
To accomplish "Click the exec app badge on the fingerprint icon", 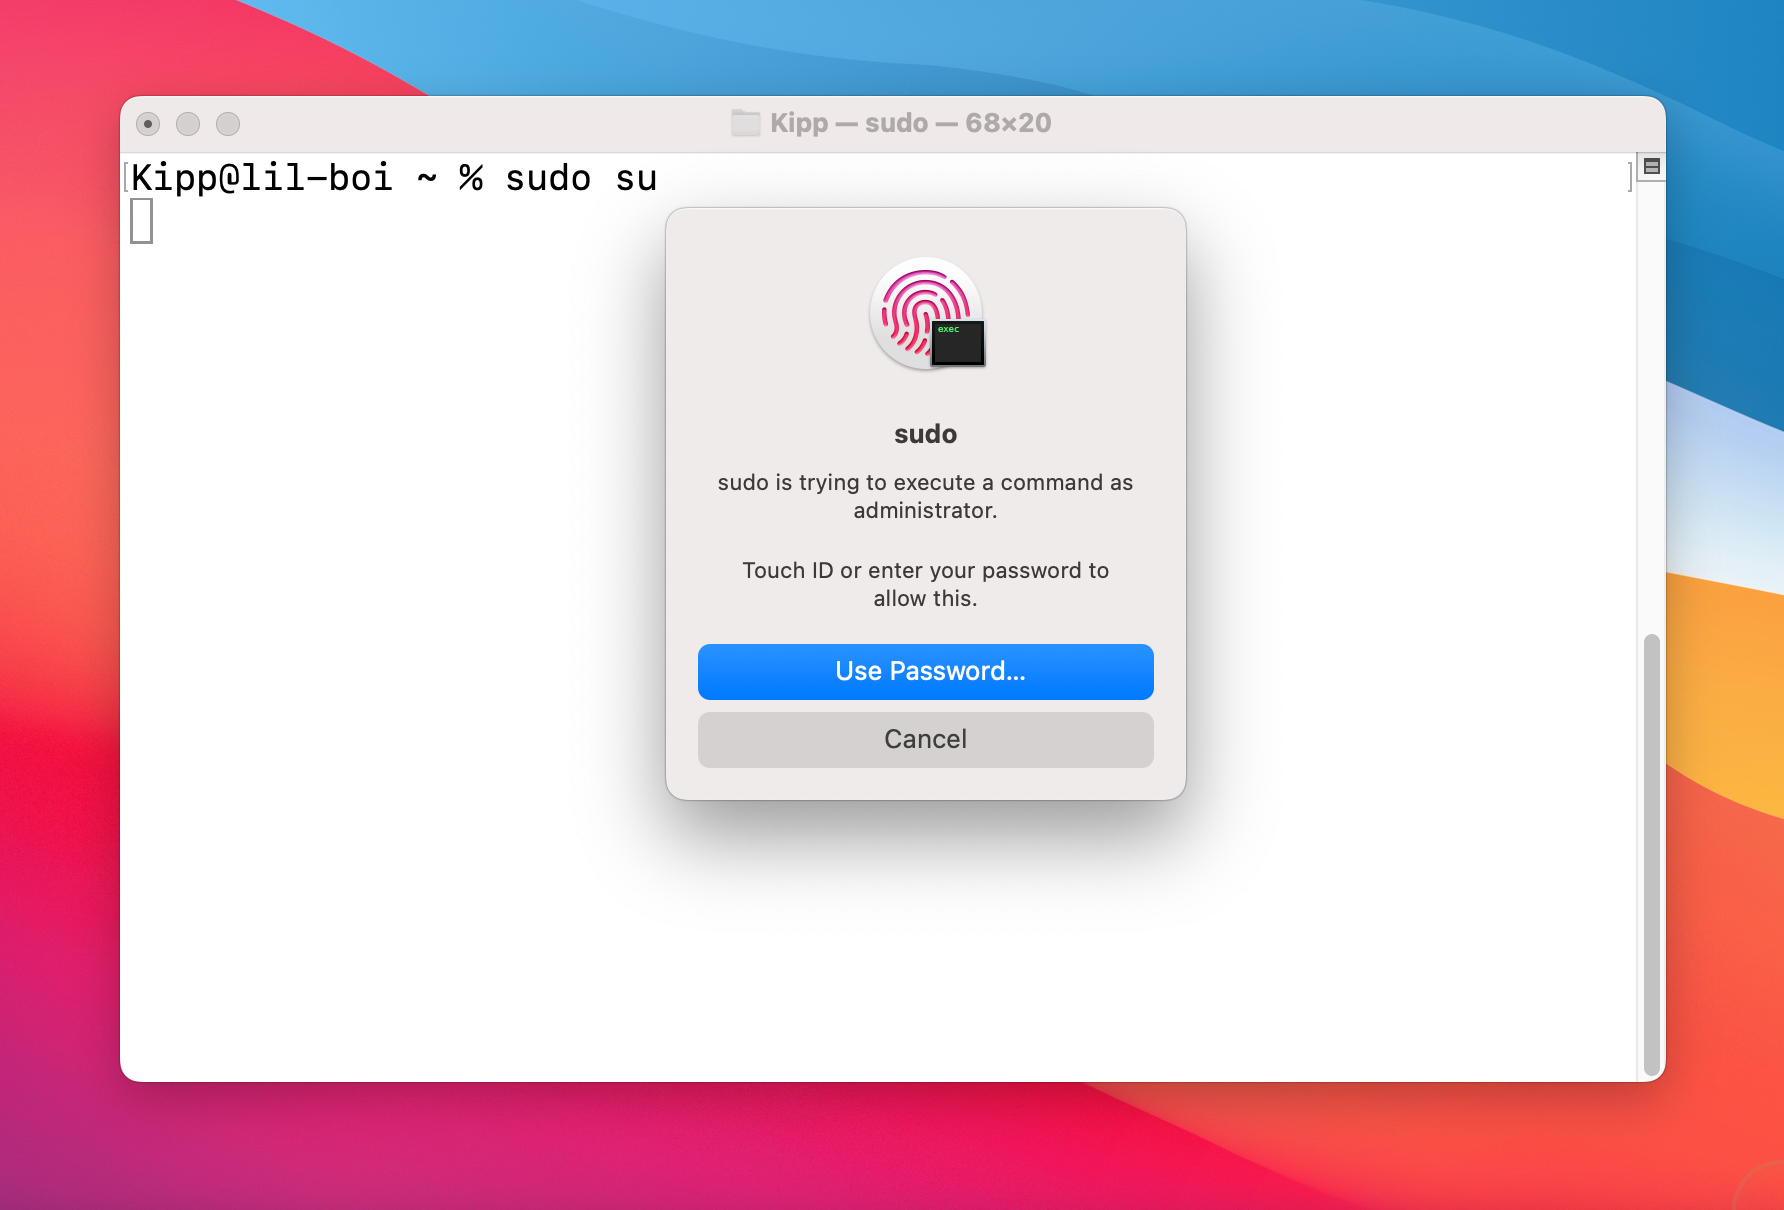I will pyautogui.click(x=957, y=343).
